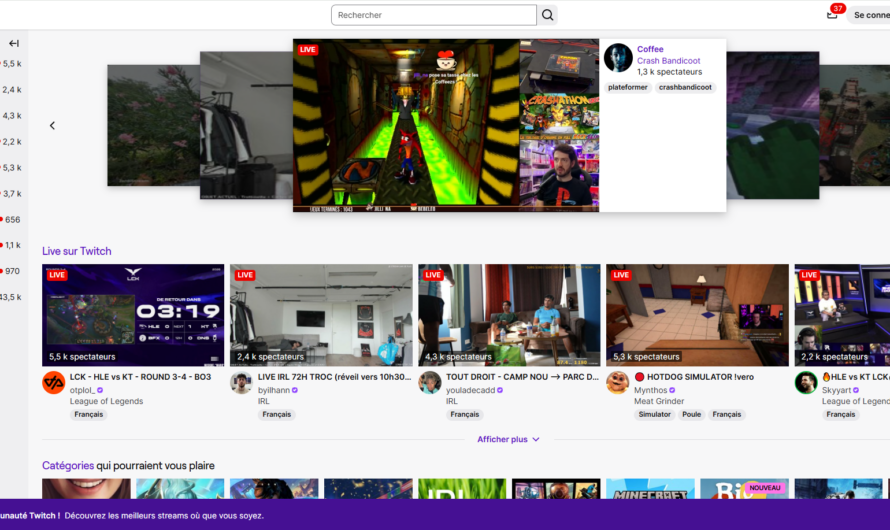
Task: Open sidebar channel showing 1,1 k viewers
Action: [x=11, y=245]
